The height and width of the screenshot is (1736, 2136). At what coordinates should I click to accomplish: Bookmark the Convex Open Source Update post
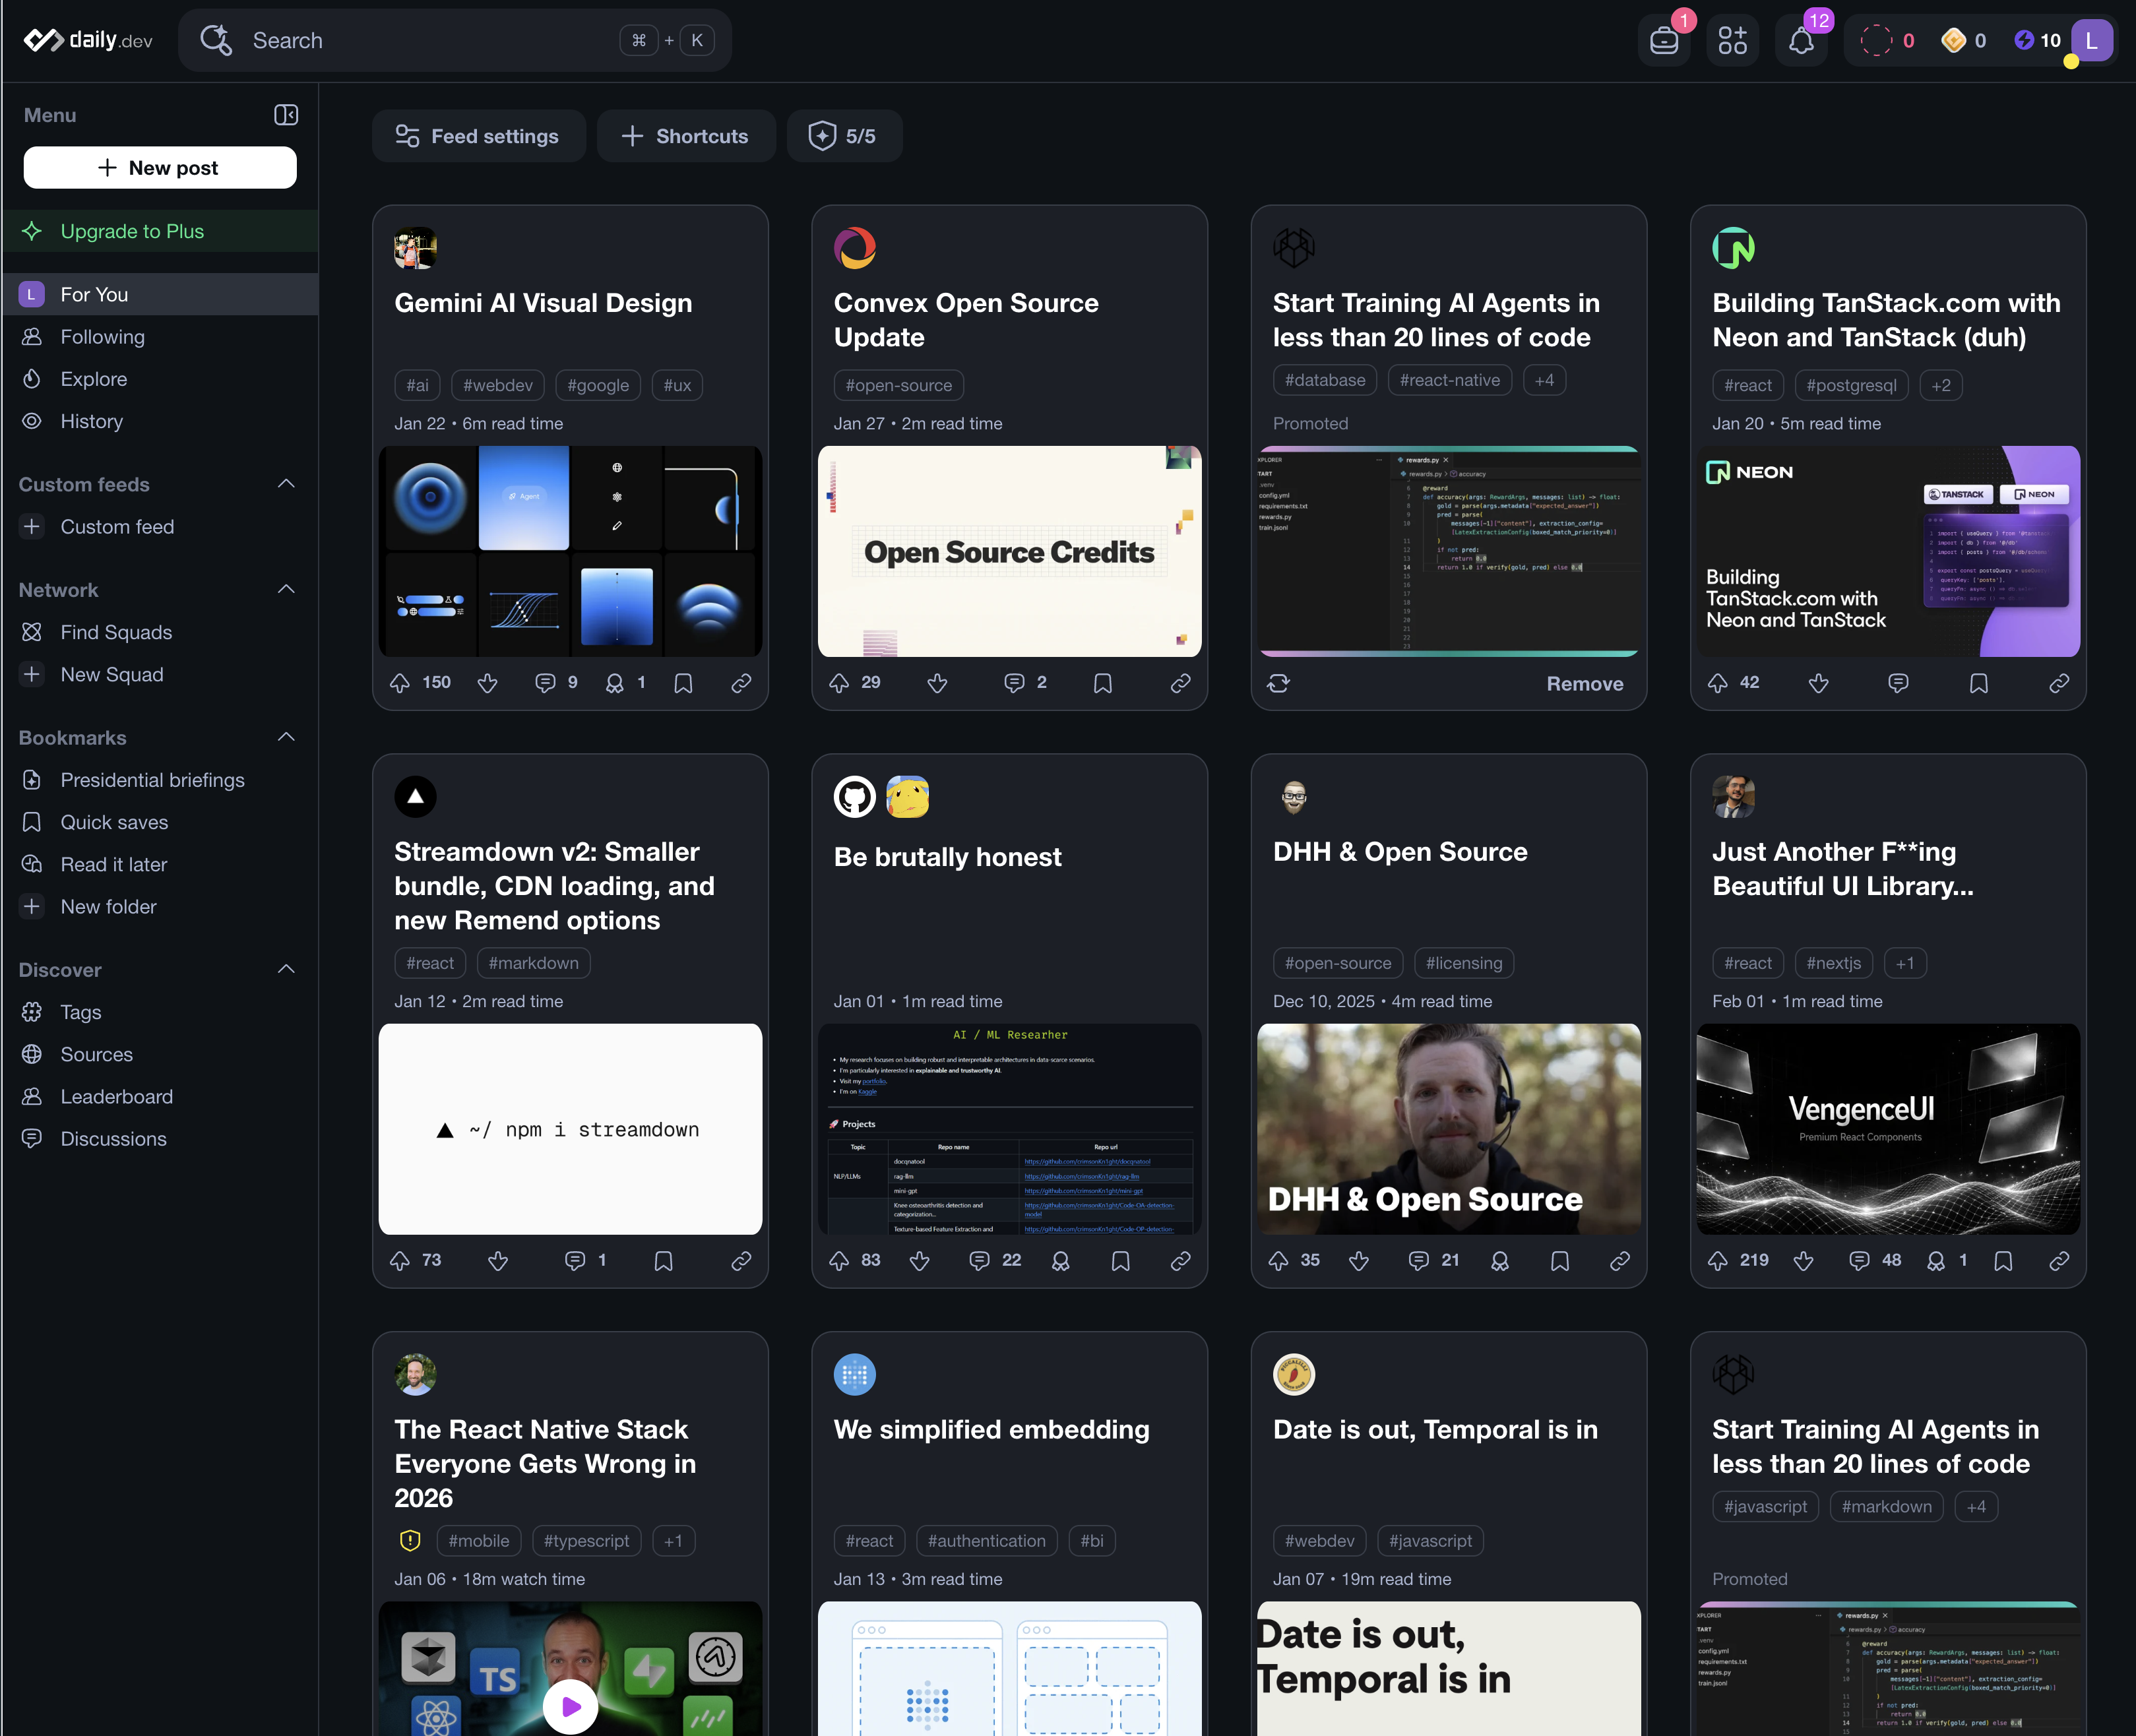coord(1102,683)
